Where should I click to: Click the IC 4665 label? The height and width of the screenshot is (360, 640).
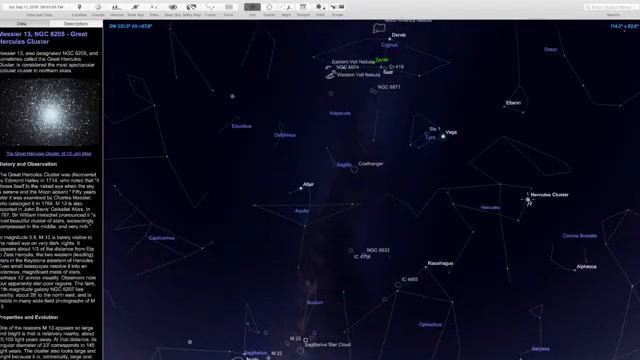[410, 280]
